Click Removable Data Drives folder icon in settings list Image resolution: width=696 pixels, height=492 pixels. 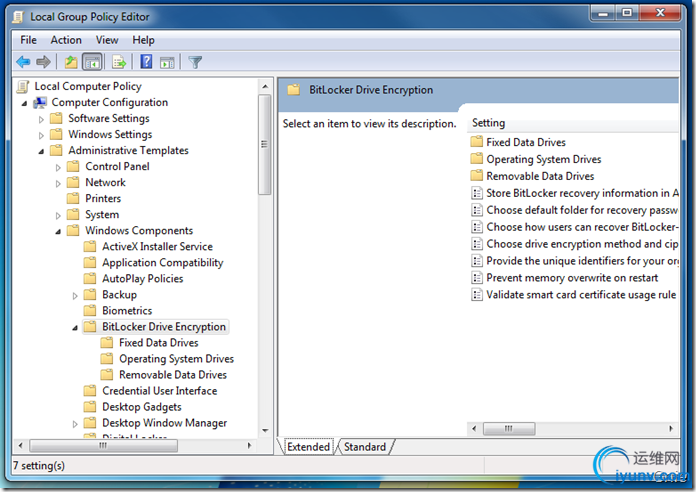(x=477, y=176)
